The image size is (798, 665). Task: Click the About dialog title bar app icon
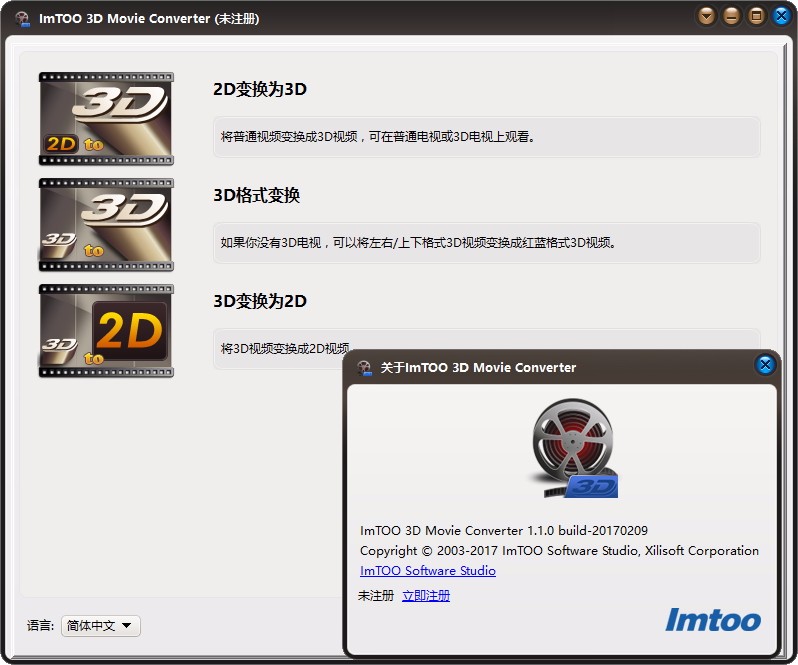coord(364,367)
